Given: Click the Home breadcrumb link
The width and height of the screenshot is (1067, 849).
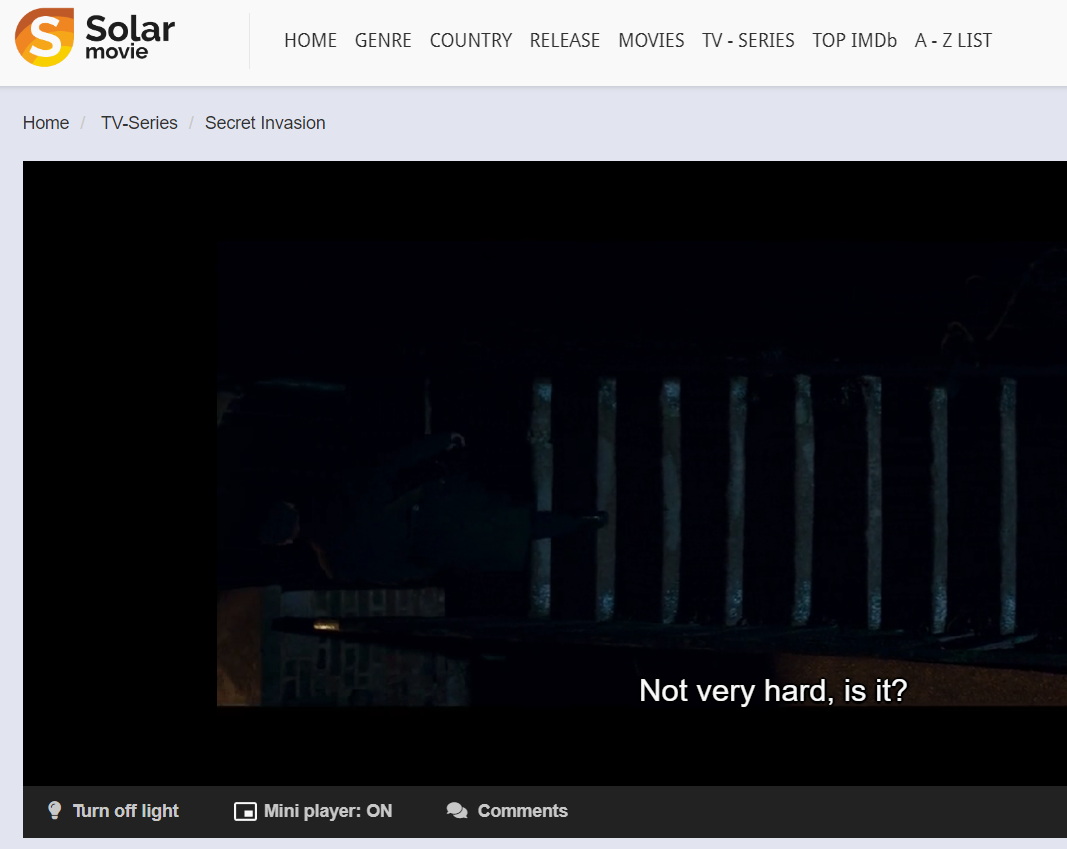Looking at the screenshot, I should click(x=46, y=123).
